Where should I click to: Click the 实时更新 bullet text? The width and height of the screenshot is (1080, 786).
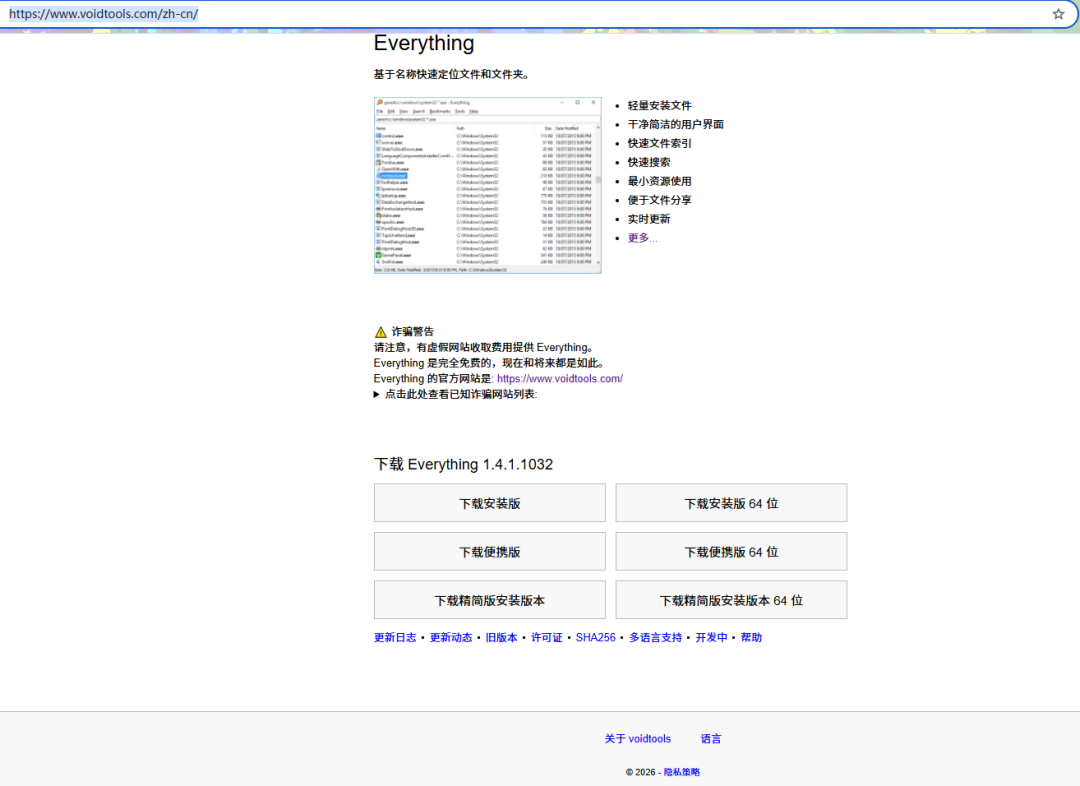coord(648,219)
